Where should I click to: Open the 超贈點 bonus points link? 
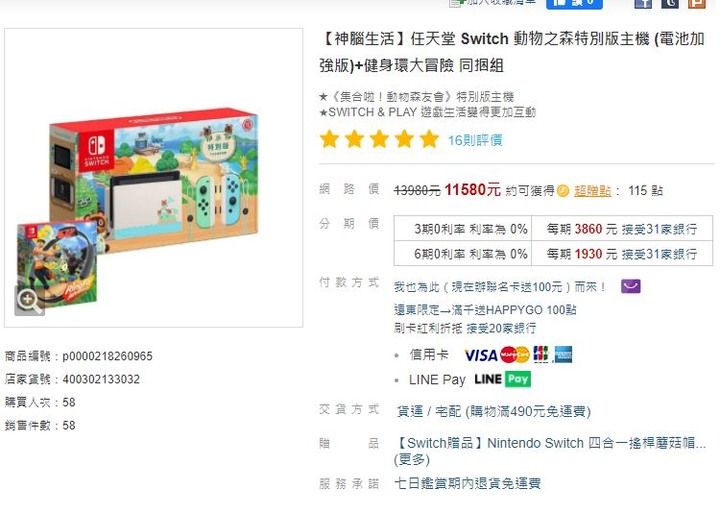tap(592, 191)
